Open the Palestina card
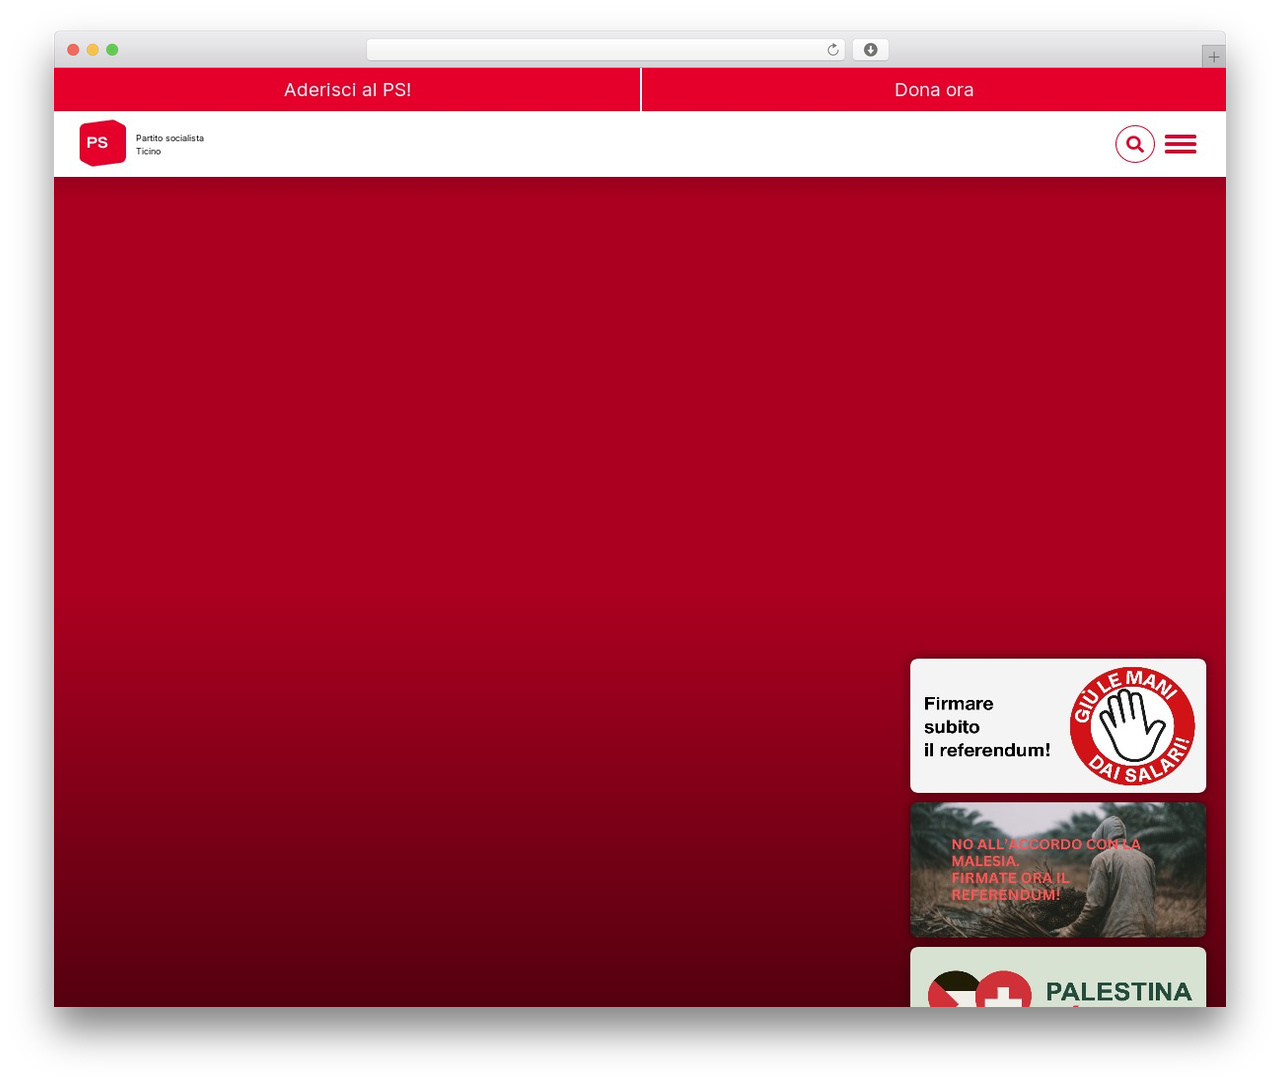1280x1084 pixels. 1058,977
